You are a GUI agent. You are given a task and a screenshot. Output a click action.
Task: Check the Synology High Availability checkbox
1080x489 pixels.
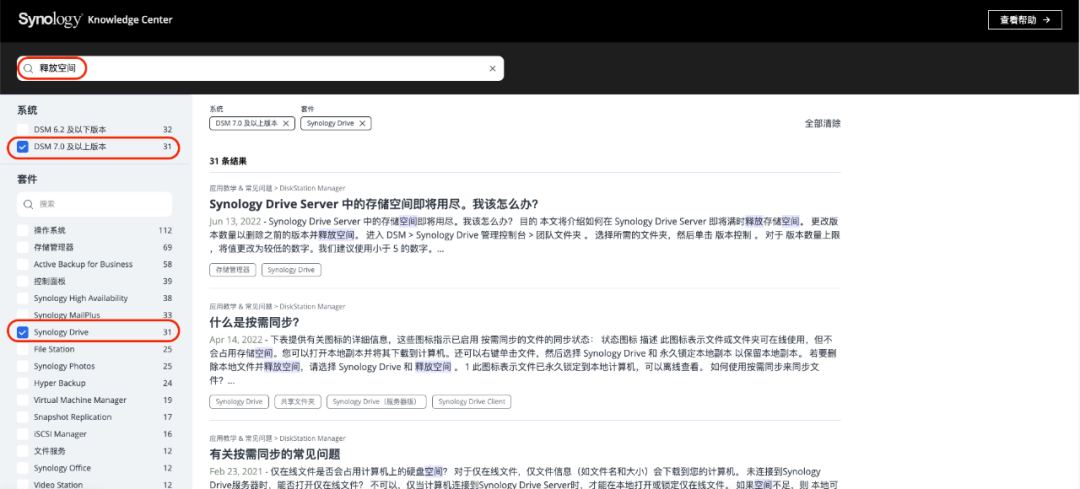pyautogui.click(x=23, y=298)
